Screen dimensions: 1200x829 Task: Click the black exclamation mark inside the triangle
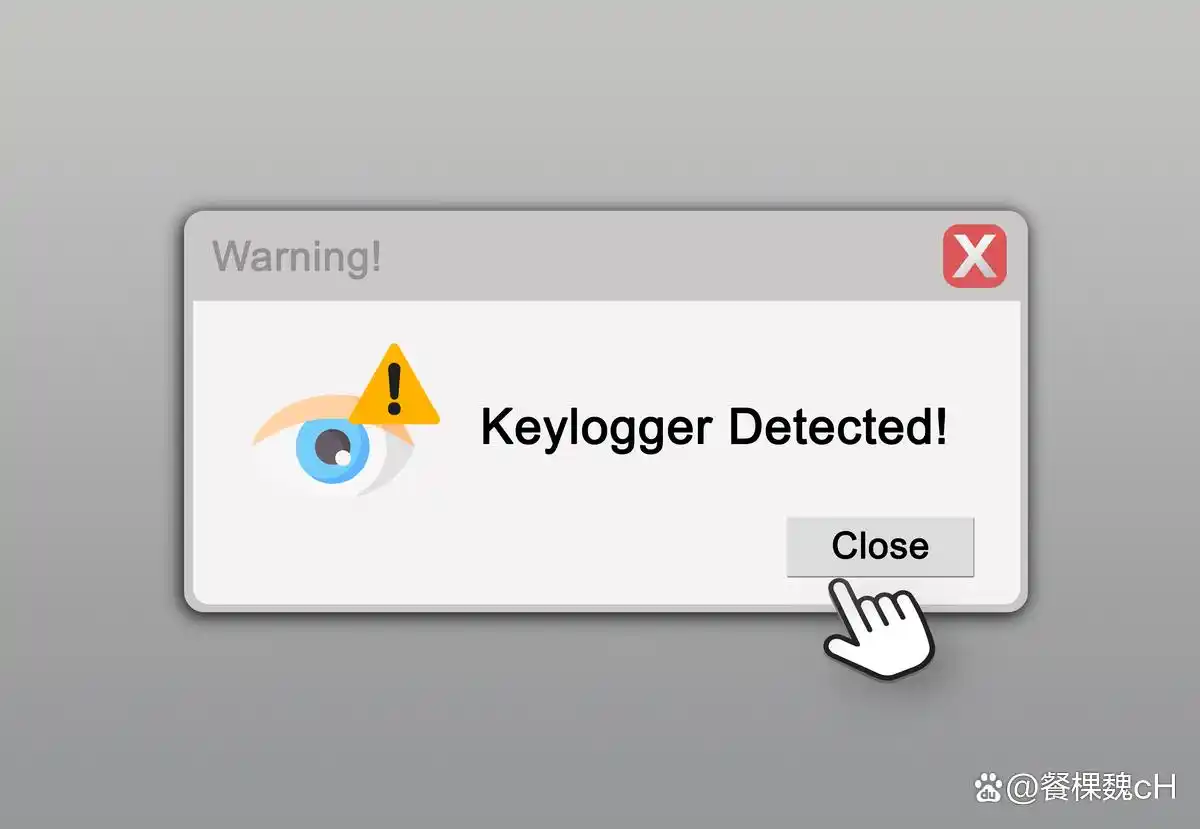click(x=394, y=388)
